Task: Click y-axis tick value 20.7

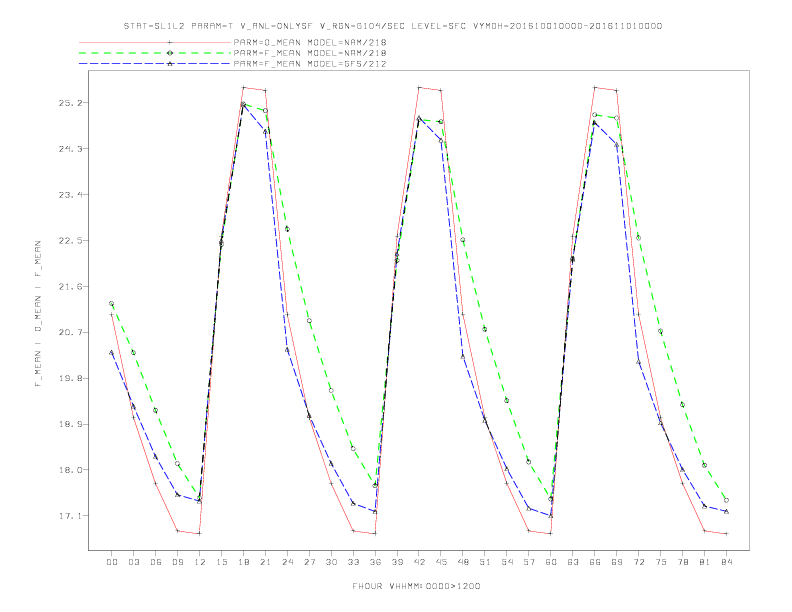Action: [70, 333]
